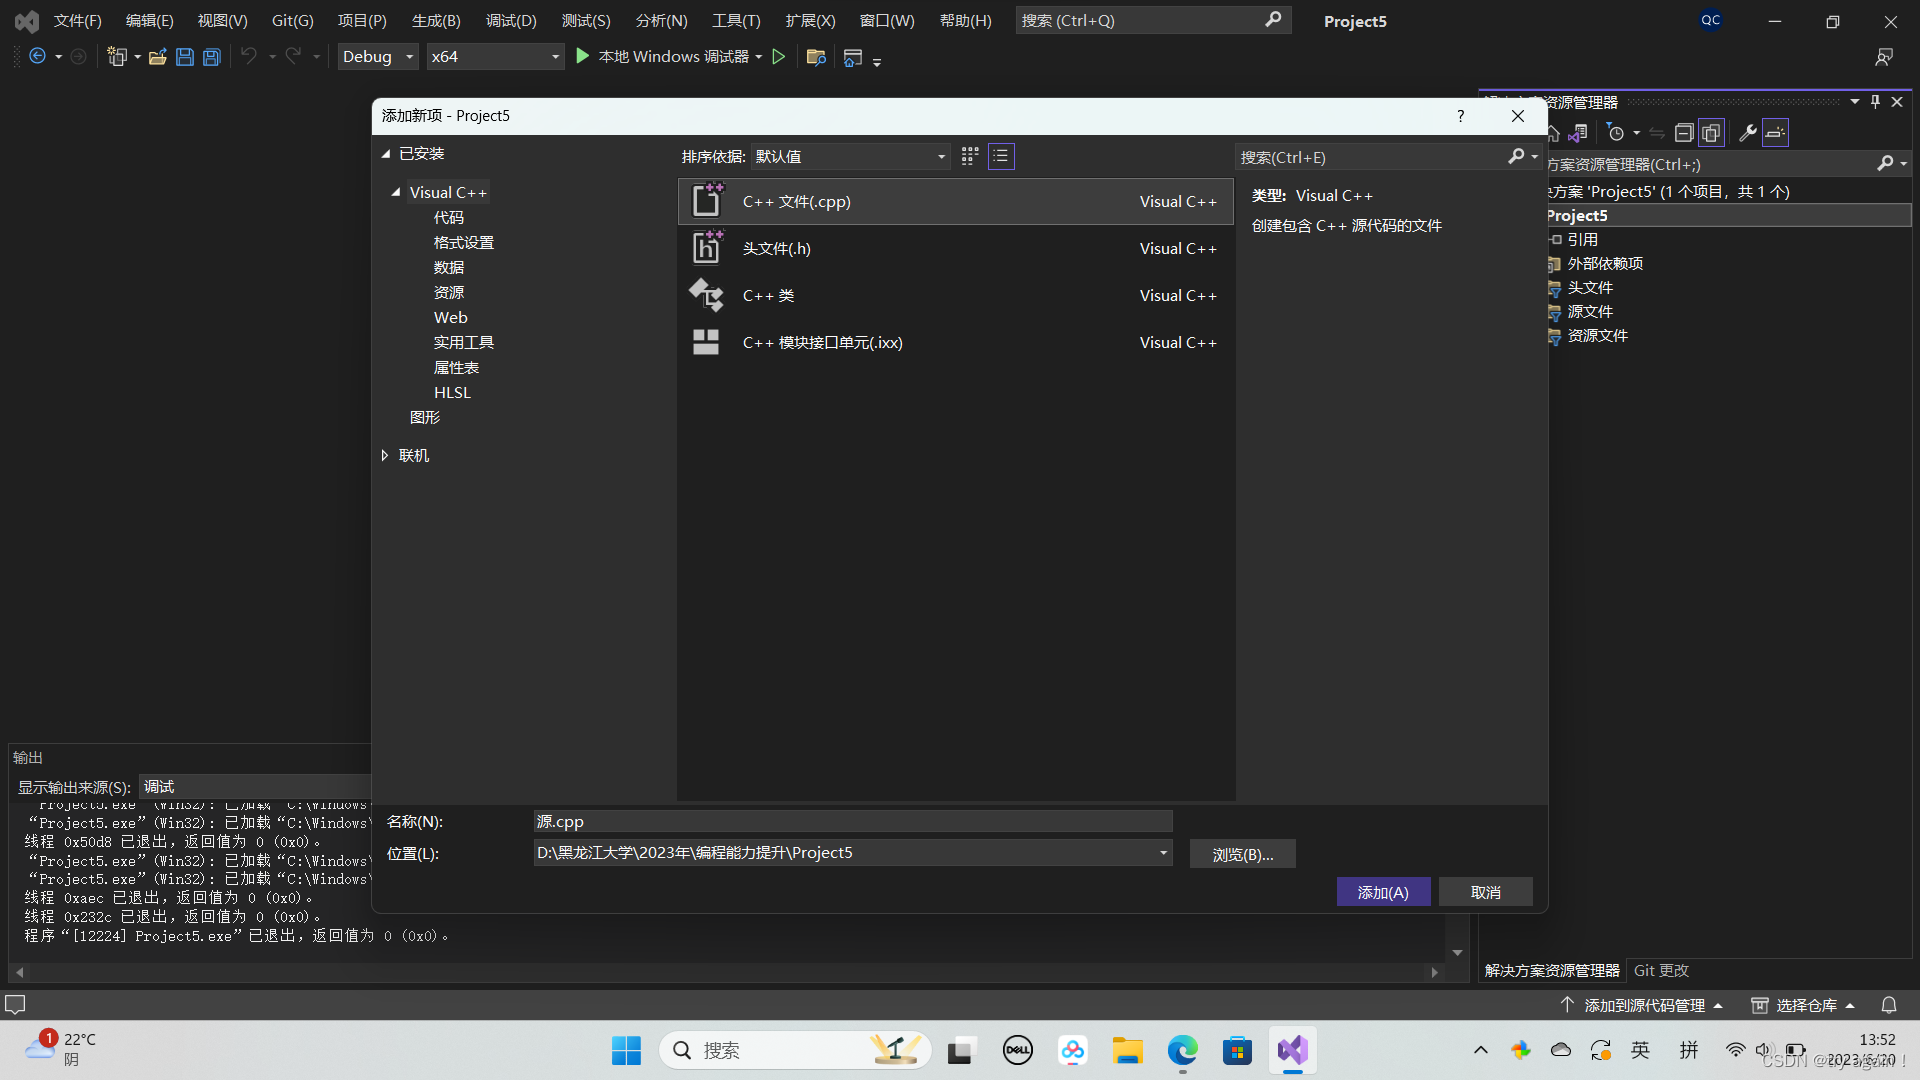The image size is (1920, 1080).
Task: Click the properties wrench icon in Solution Explorer
Action: coord(1747,132)
